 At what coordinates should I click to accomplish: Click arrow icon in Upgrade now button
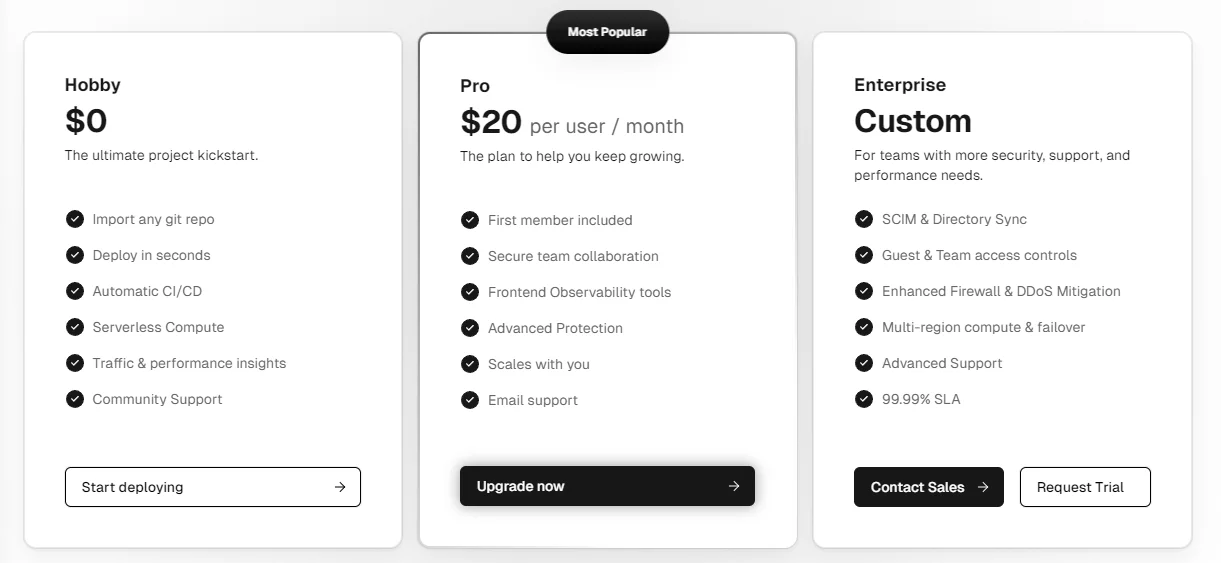coord(734,486)
